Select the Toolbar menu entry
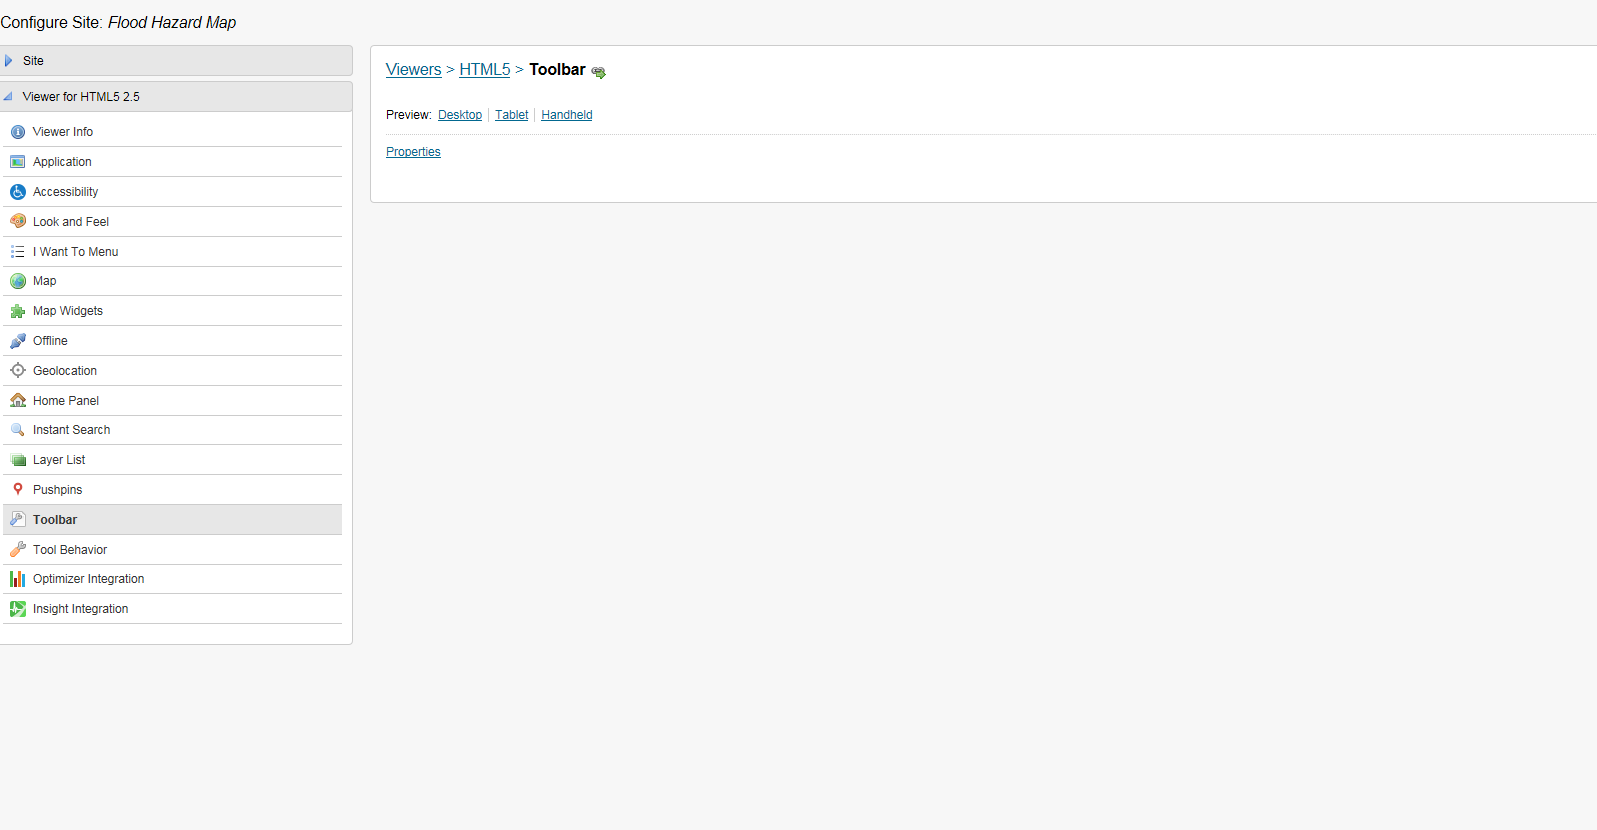Viewport: 1597px width, 830px height. (173, 519)
